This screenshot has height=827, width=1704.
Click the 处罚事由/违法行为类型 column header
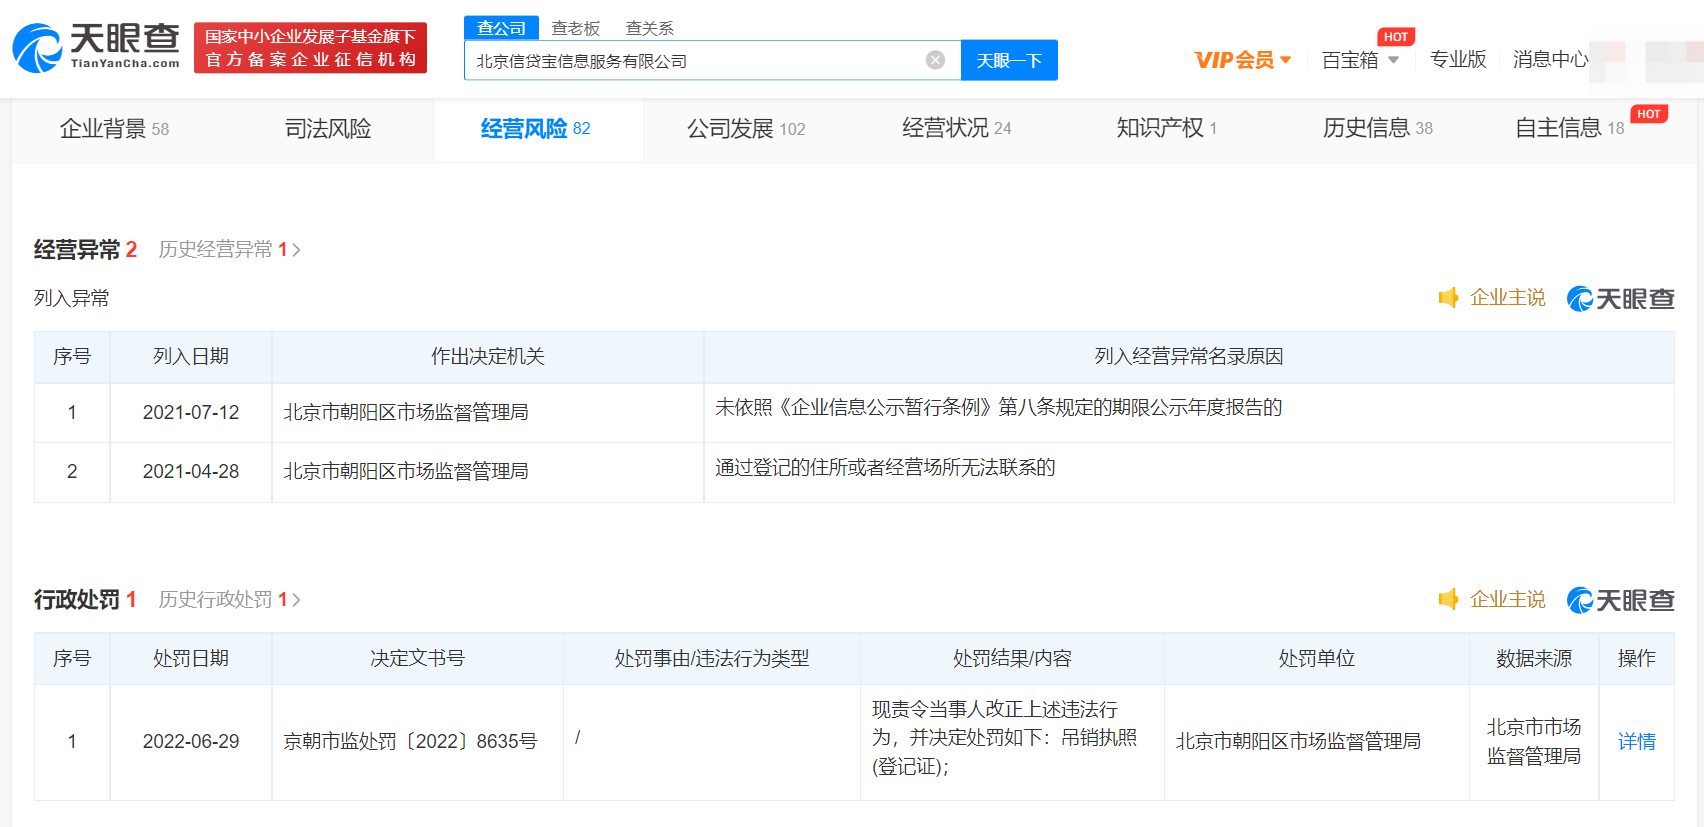[712, 658]
